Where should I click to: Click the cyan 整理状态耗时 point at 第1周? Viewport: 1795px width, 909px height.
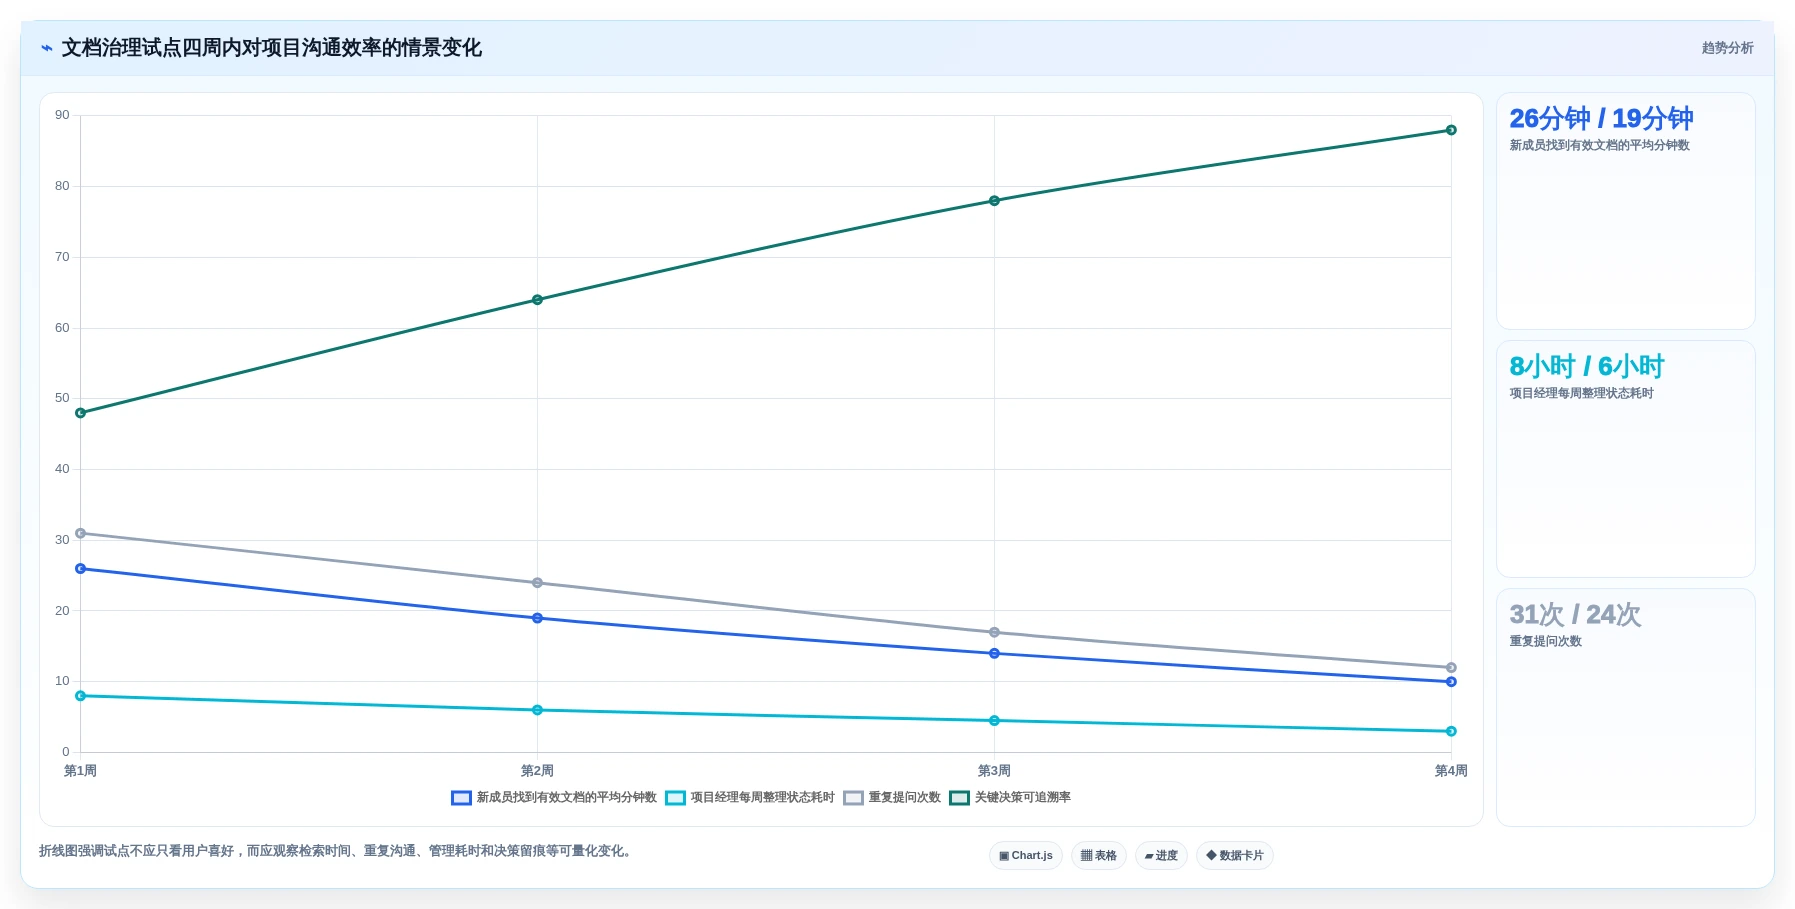81,696
